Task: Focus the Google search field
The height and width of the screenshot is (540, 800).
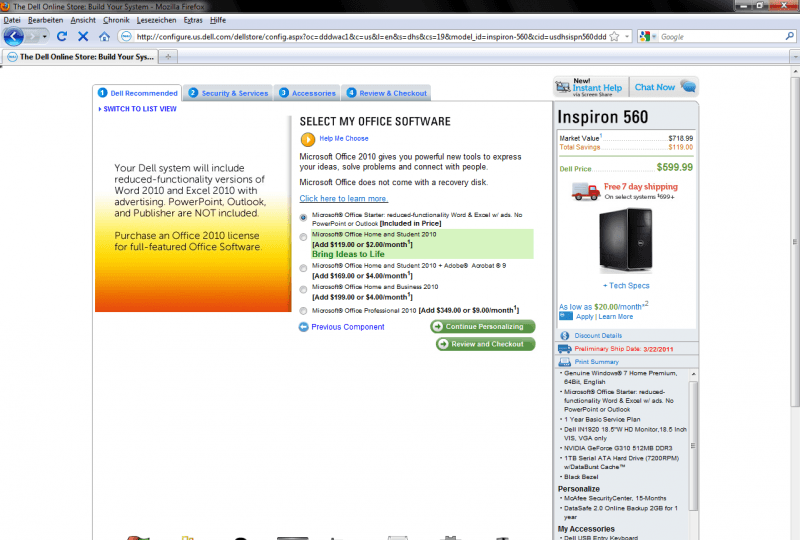Action: coord(721,37)
